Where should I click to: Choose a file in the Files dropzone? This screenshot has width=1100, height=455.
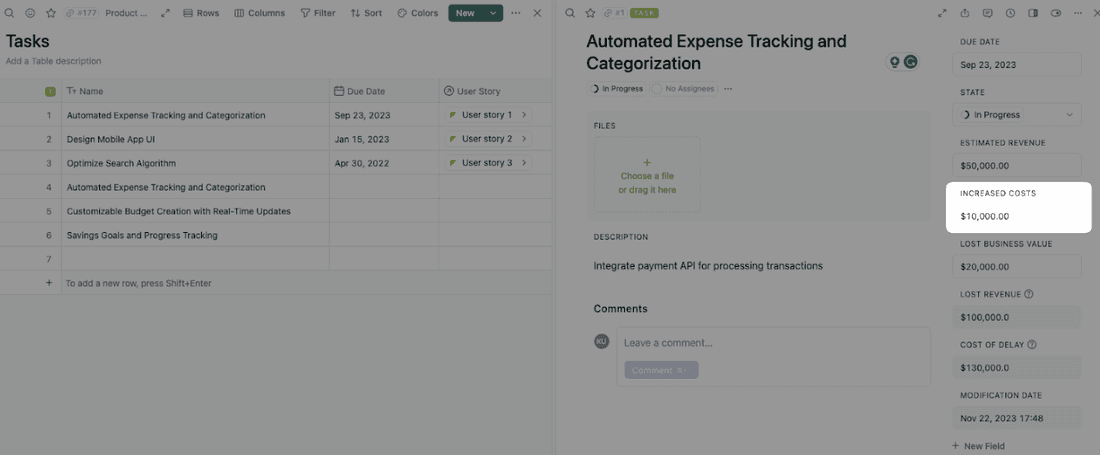point(647,175)
